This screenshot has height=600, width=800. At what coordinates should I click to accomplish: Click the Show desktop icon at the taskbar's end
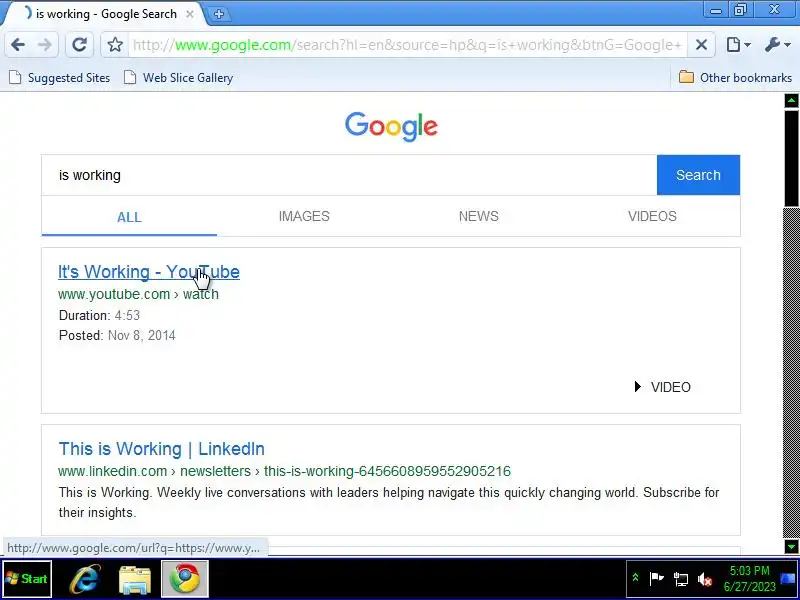click(x=789, y=579)
